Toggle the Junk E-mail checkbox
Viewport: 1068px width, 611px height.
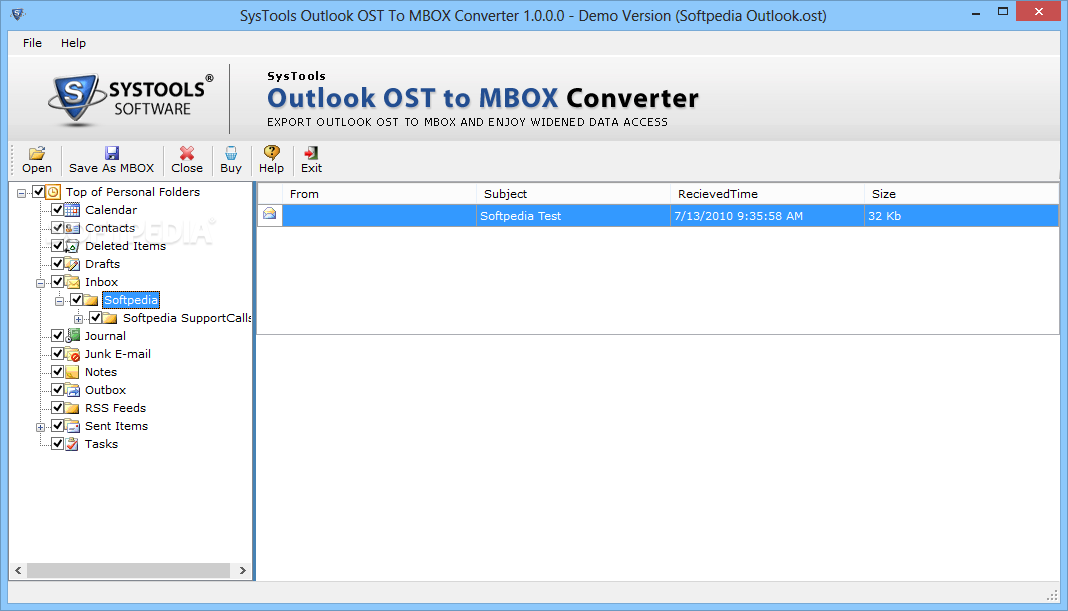pos(57,354)
